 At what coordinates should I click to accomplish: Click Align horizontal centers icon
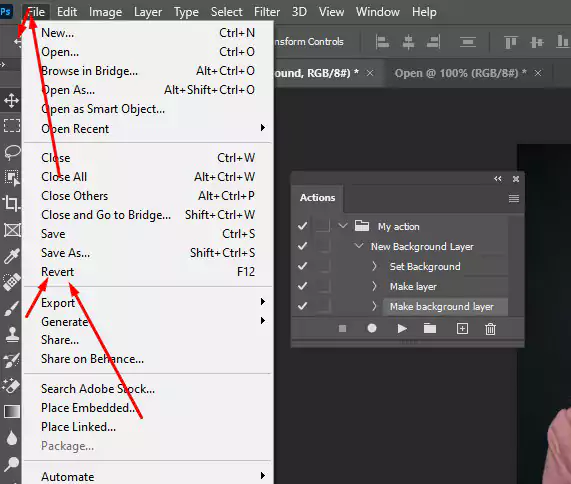click(408, 42)
